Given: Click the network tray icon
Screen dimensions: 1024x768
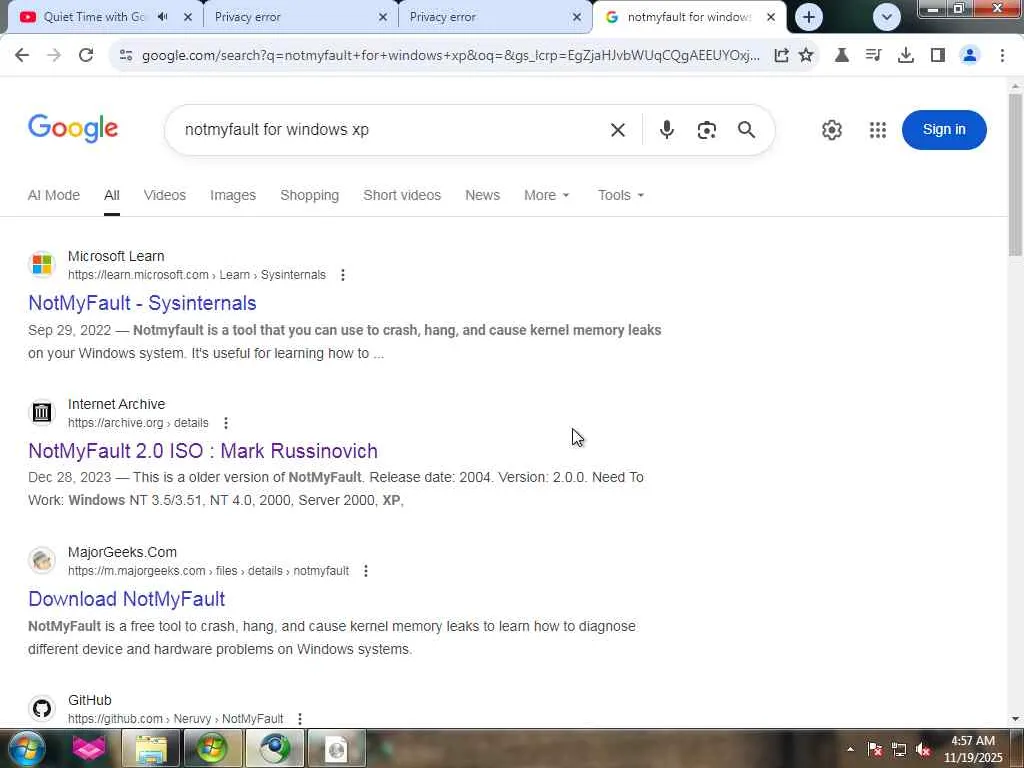Looking at the screenshot, I should pos(899,749).
